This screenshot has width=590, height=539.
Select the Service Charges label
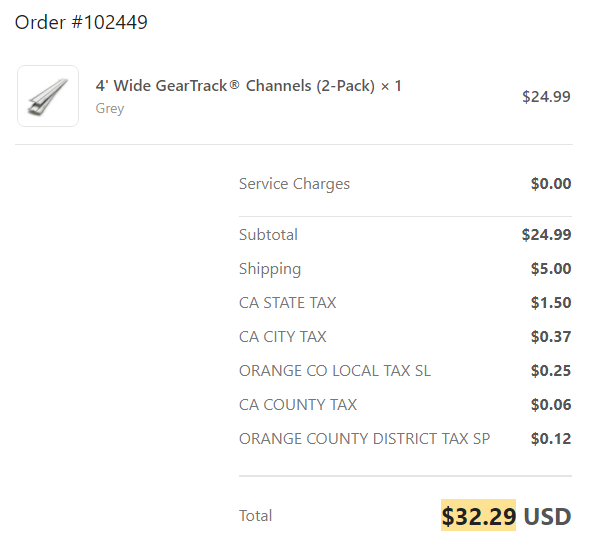tap(294, 184)
